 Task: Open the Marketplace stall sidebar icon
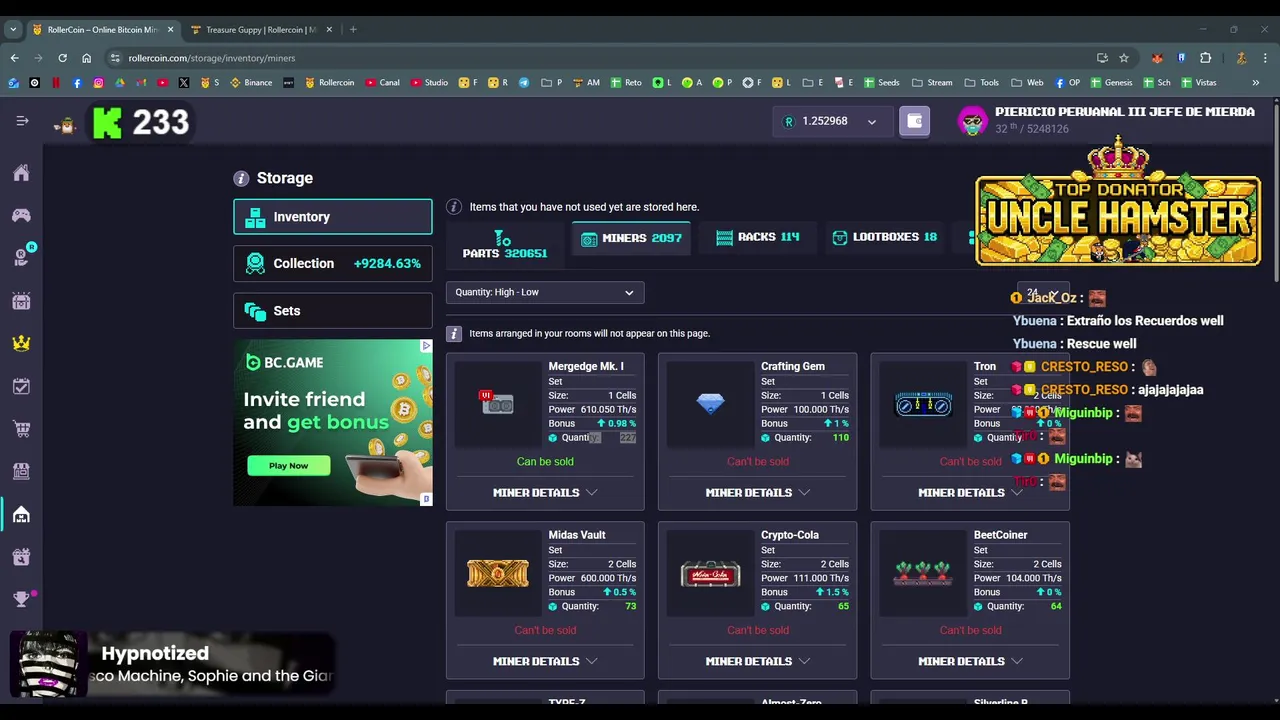coord(21,471)
